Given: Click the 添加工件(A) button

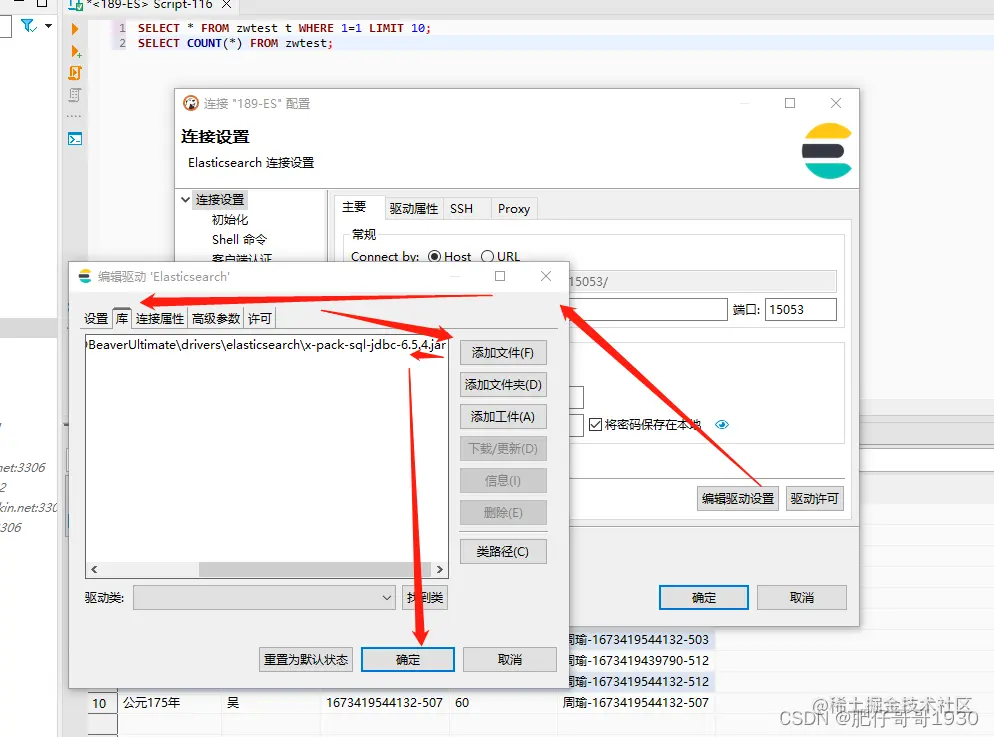Looking at the screenshot, I should [503, 416].
